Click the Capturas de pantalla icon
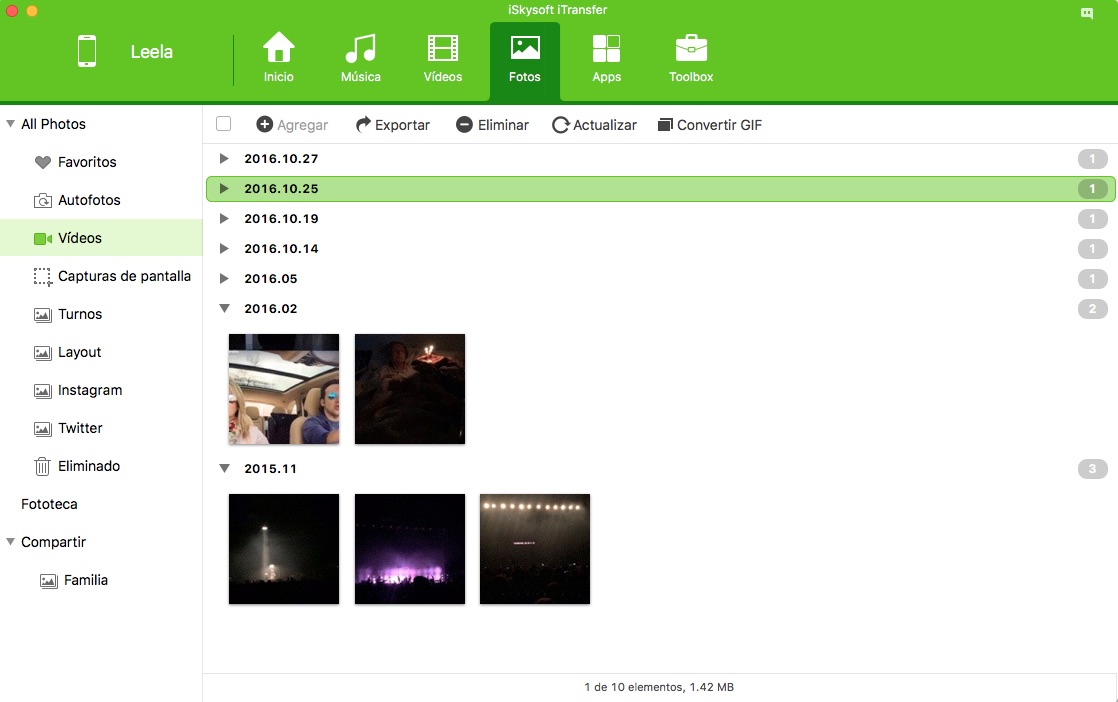Image resolution: width=1118 pixels, height=702 pixels. (43, 277)
